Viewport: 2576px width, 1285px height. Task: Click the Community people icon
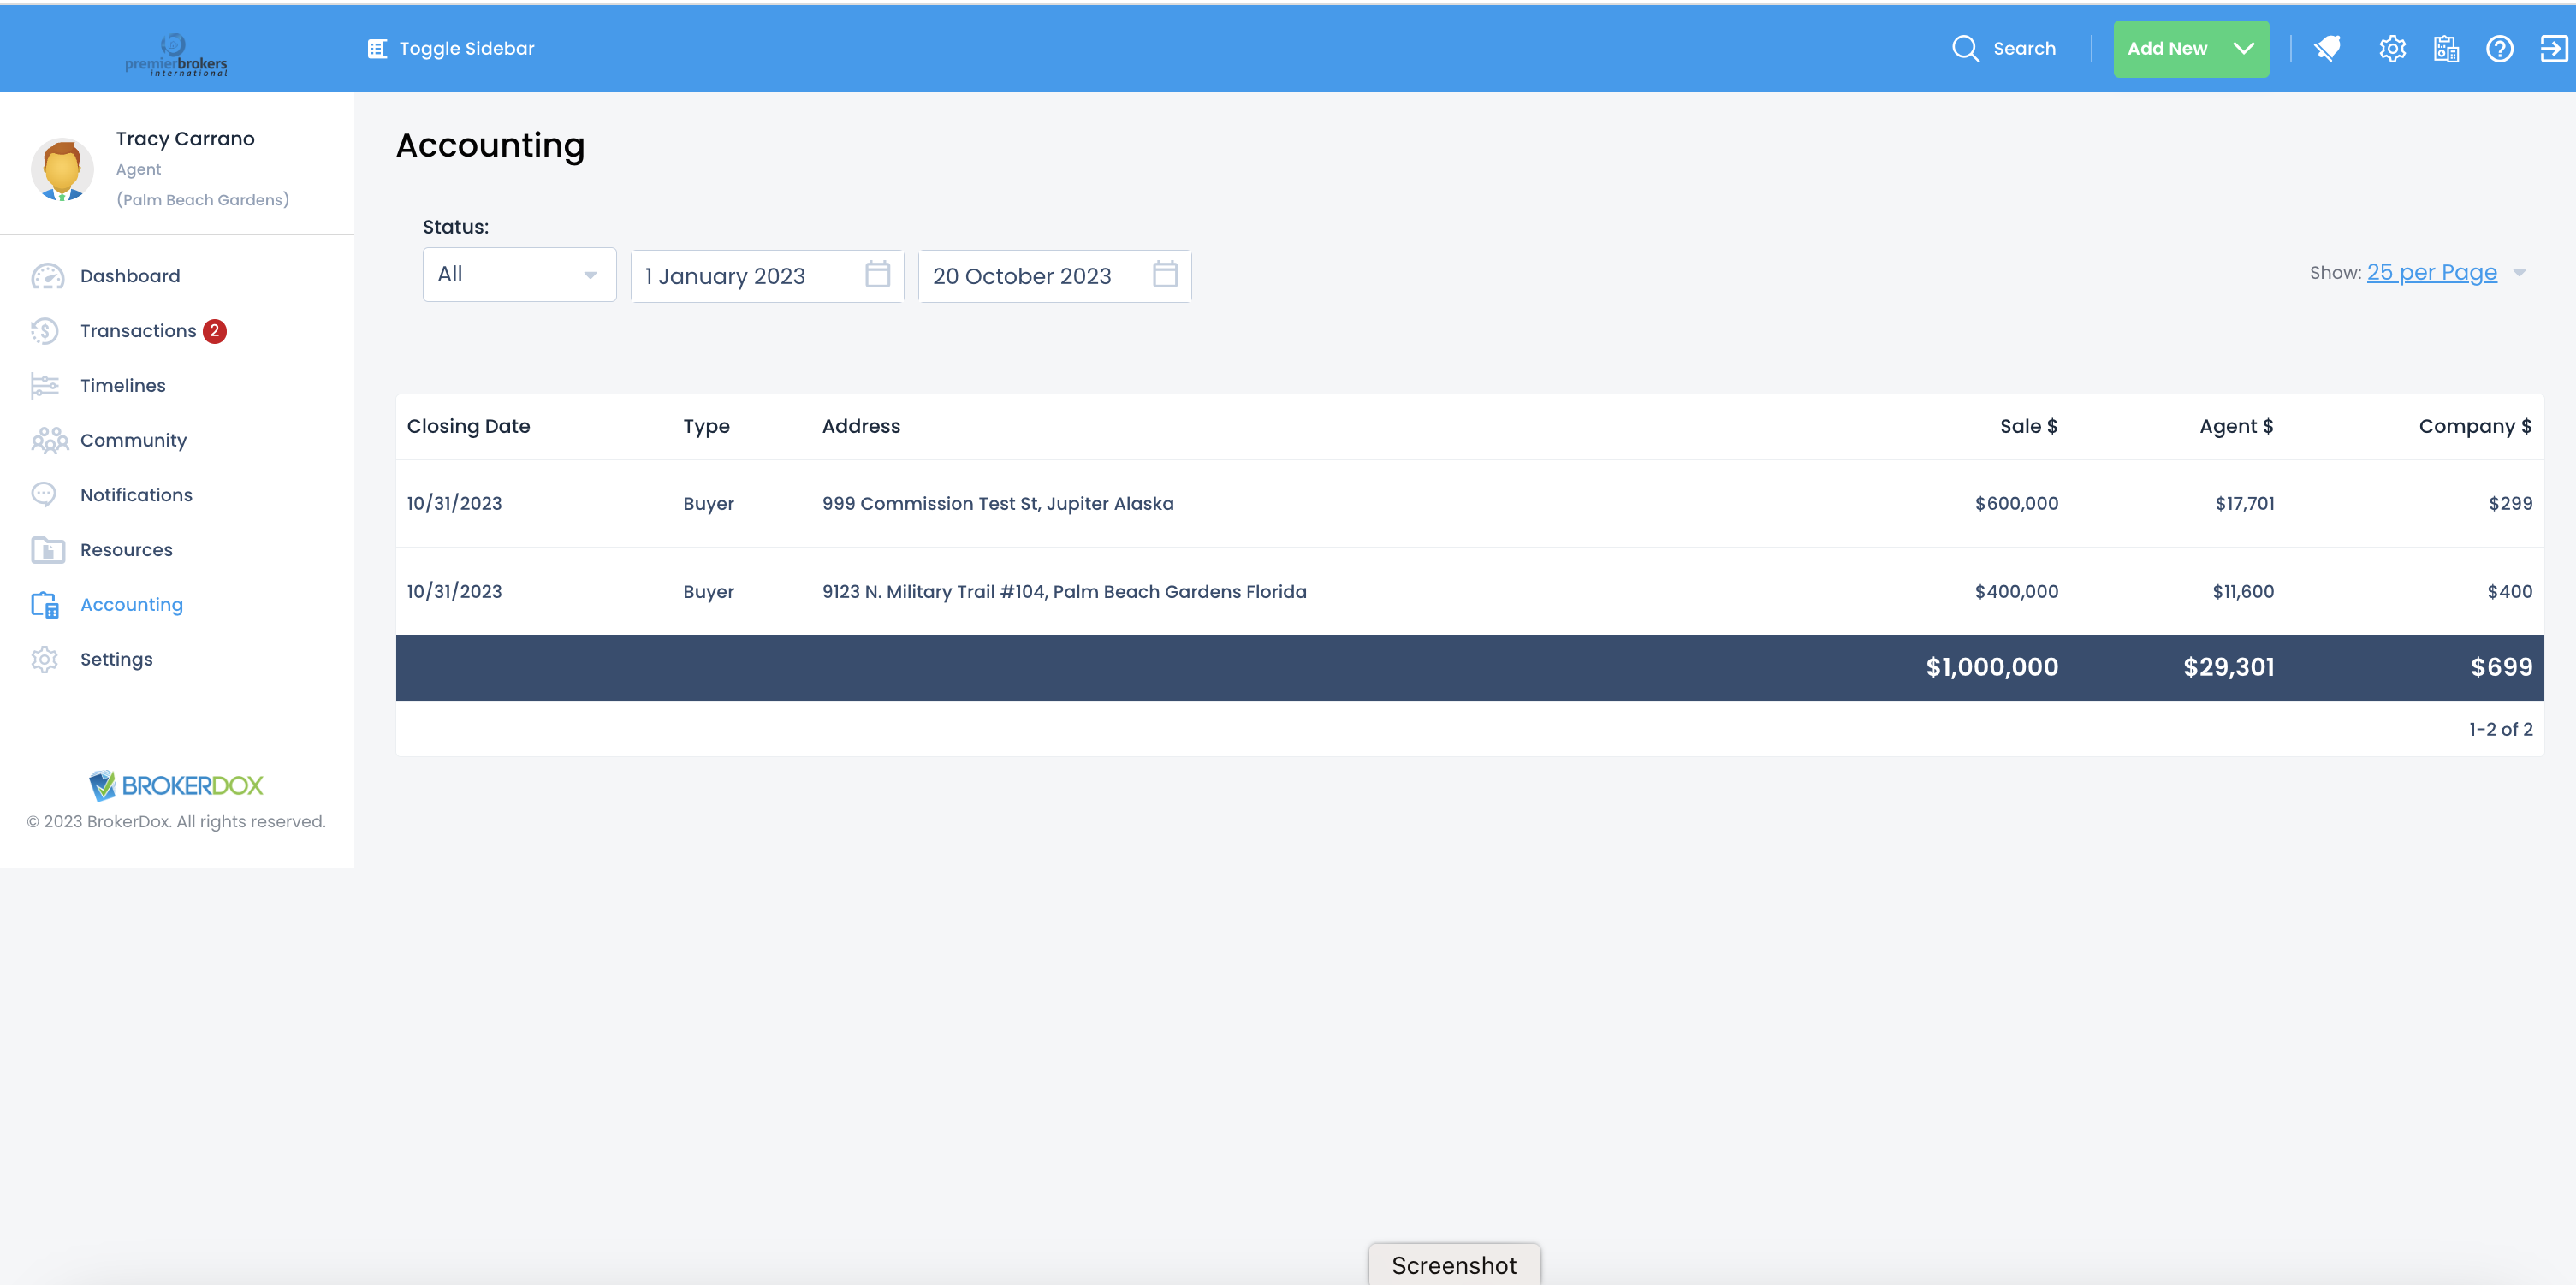tap(49, 440)
